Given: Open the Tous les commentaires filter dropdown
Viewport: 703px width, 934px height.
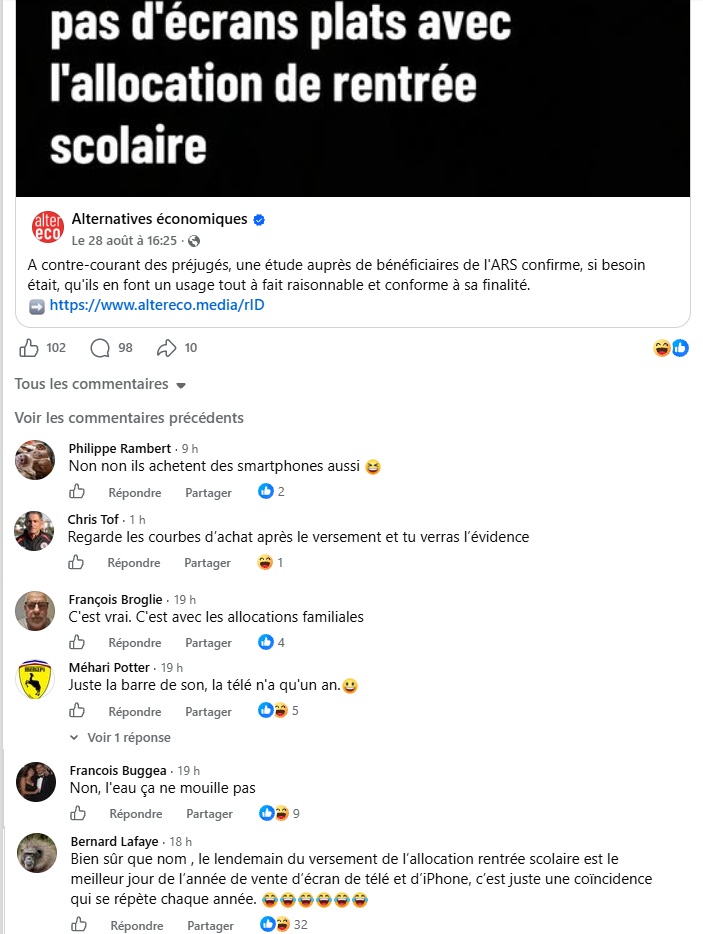Looking at the screenshot, I should click(100, 384).
